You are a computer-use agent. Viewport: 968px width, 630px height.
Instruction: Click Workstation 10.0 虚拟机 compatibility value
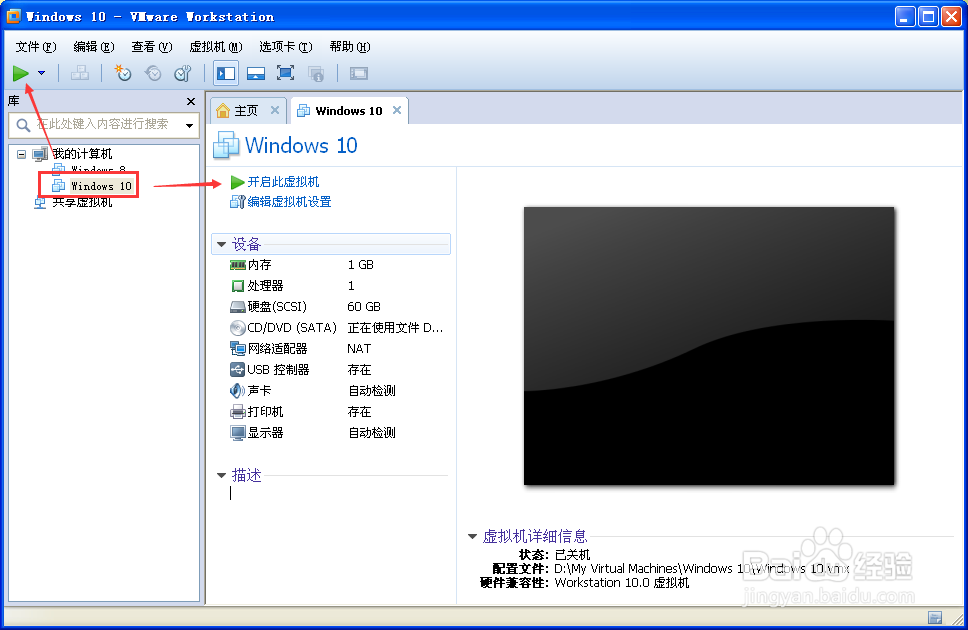click(622, 583)
